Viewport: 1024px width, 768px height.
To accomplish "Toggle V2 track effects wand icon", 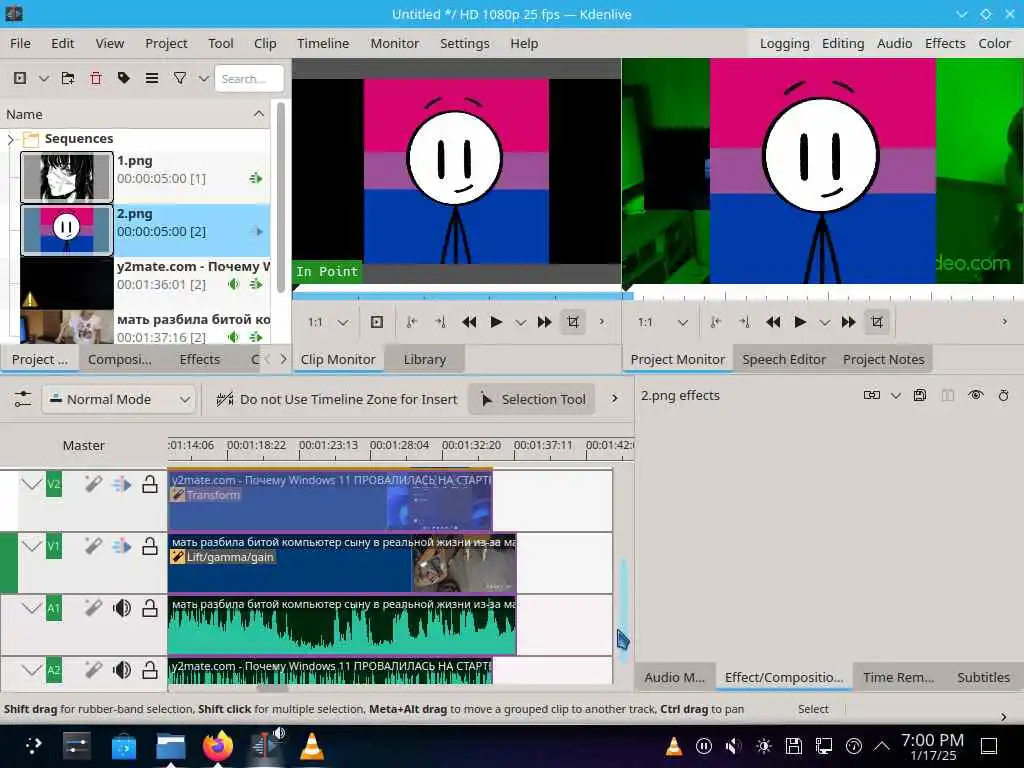I will 93,484.
